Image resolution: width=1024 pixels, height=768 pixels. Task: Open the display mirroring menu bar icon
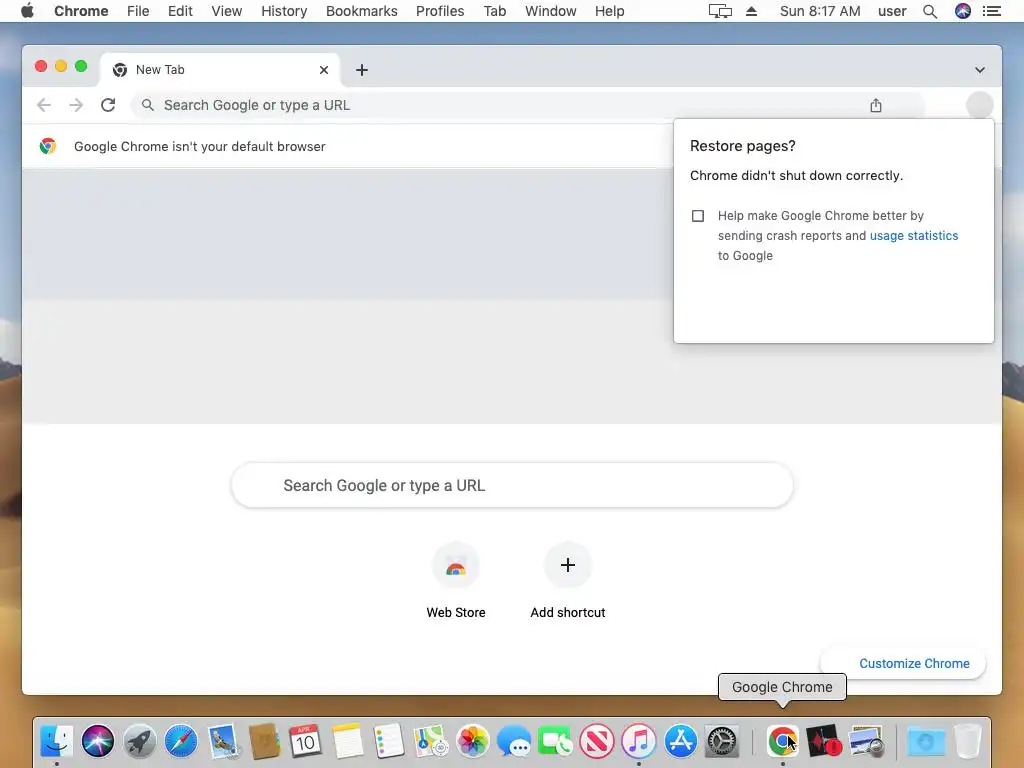point(720,11)
